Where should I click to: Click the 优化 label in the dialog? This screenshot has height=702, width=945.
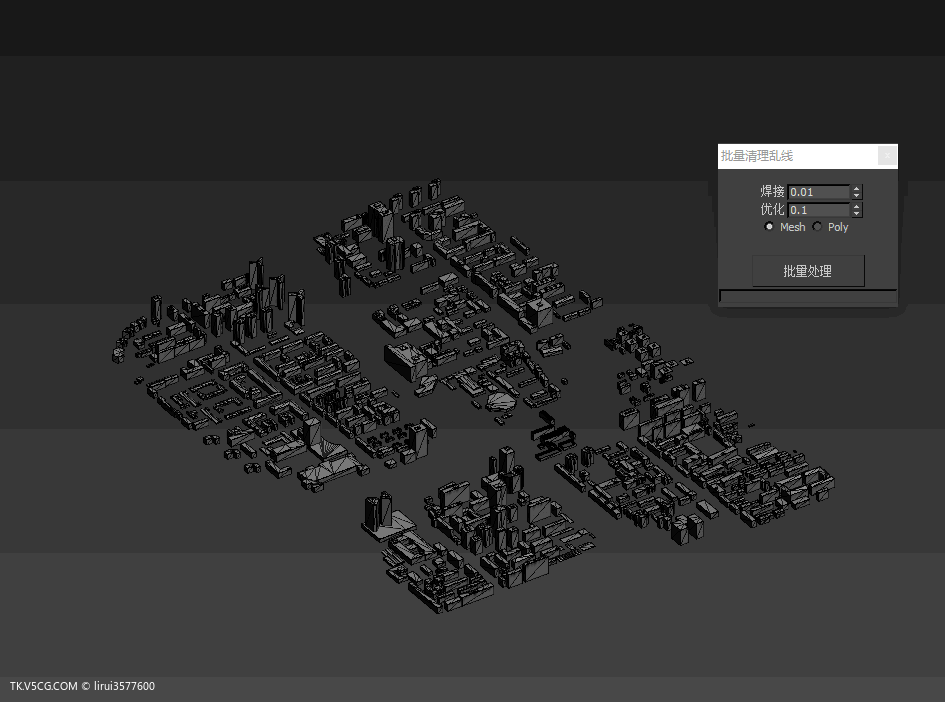click(772, 210)
